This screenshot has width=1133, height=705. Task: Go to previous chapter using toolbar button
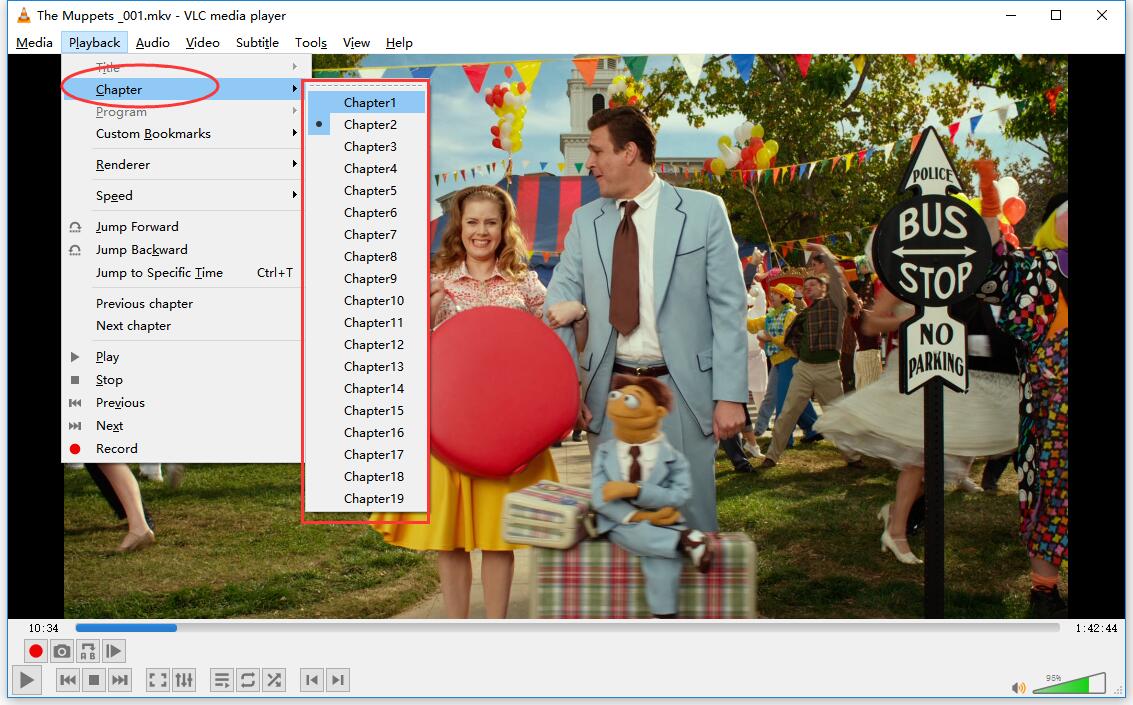311,680
